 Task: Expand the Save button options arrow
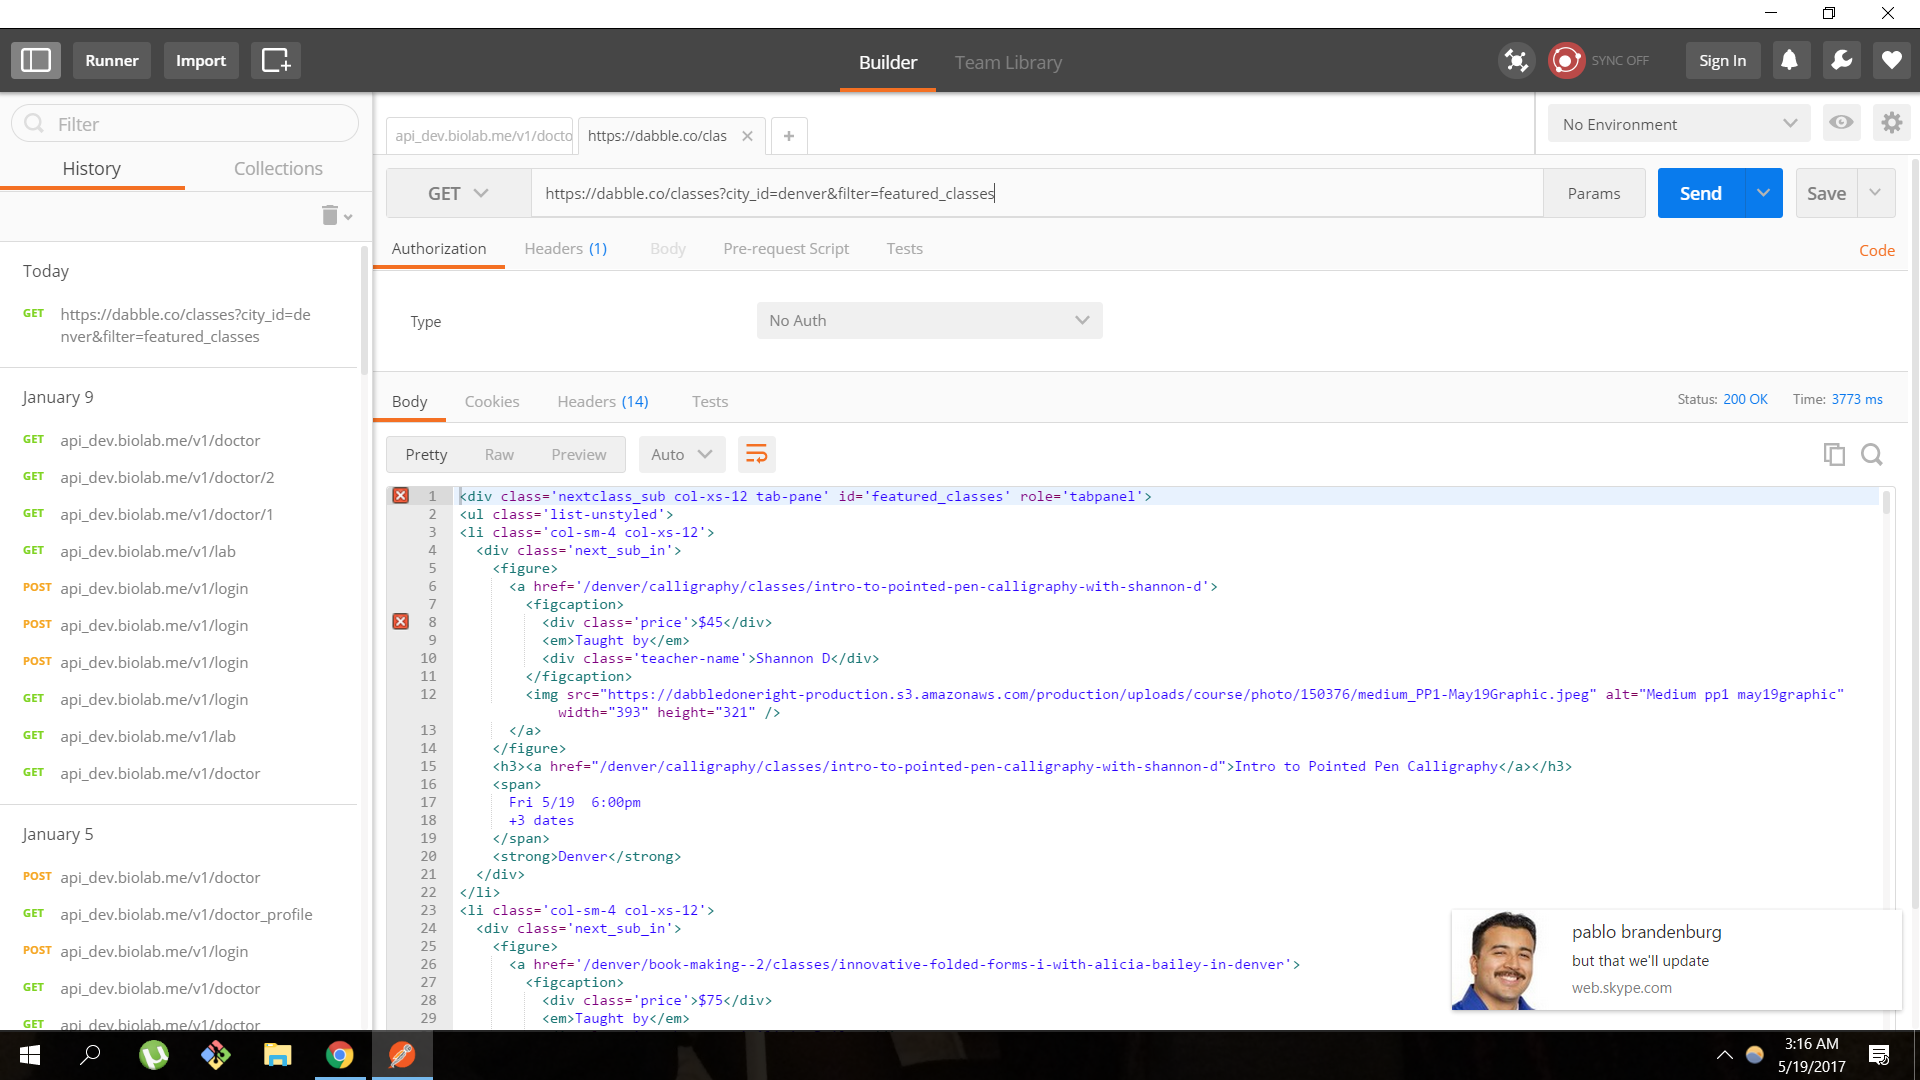(x=1875, y=193)
